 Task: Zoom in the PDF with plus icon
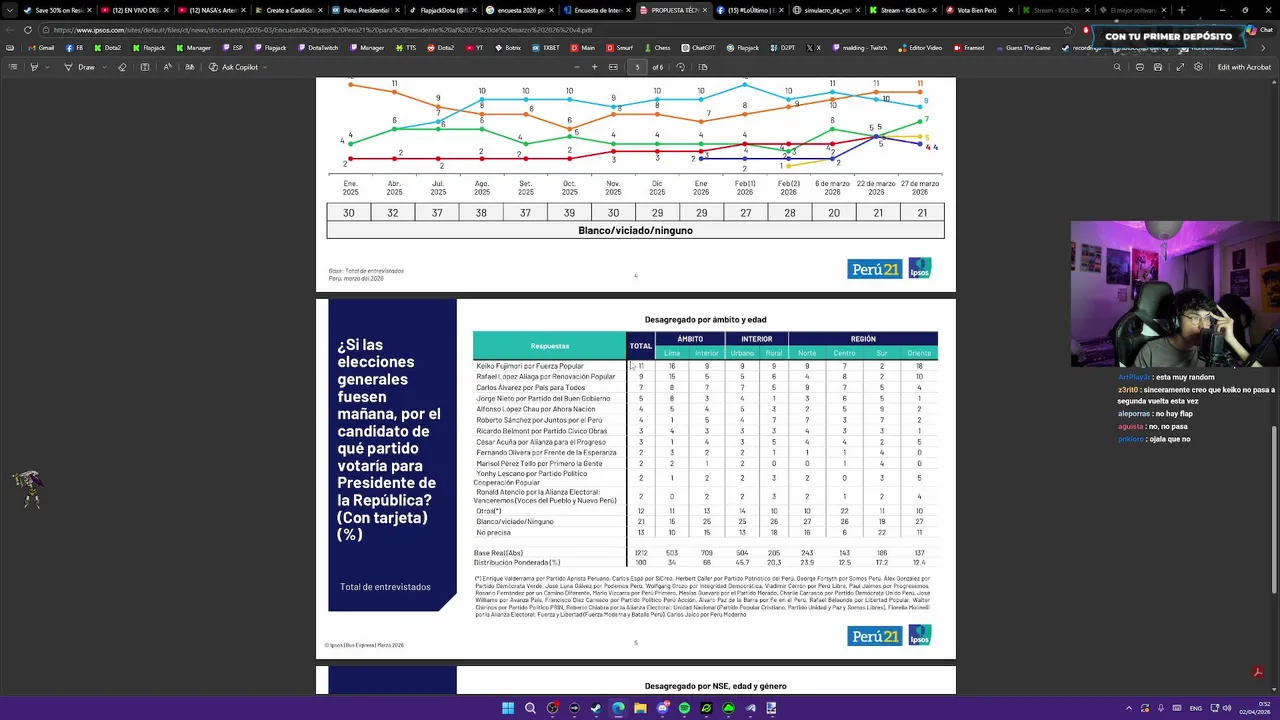[x=594, y=67]
